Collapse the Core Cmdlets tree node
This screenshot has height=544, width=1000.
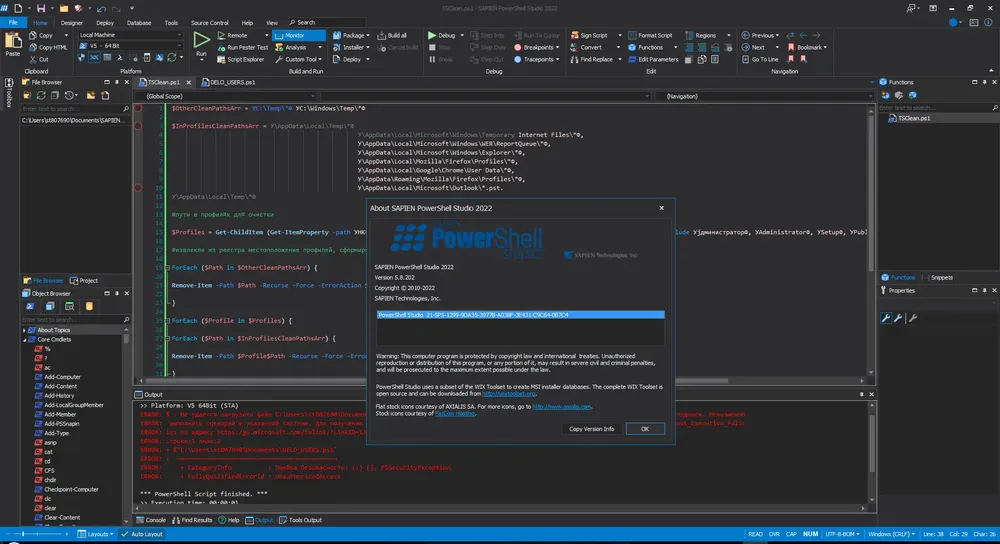pos(25,340)
